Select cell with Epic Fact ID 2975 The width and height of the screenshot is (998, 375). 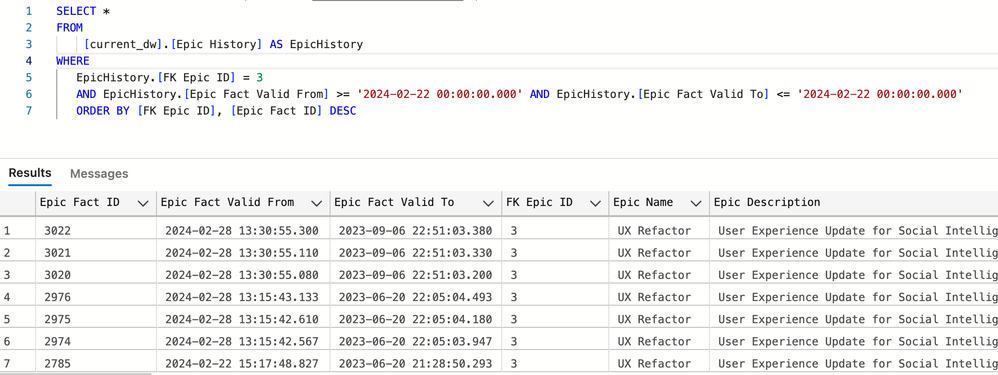pos(95,319)
